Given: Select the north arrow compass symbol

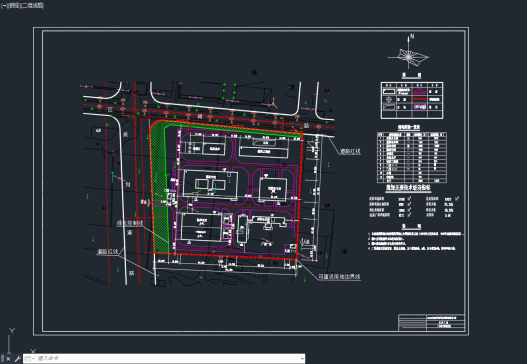Looking at the screenshot, I should pos(409,53).
